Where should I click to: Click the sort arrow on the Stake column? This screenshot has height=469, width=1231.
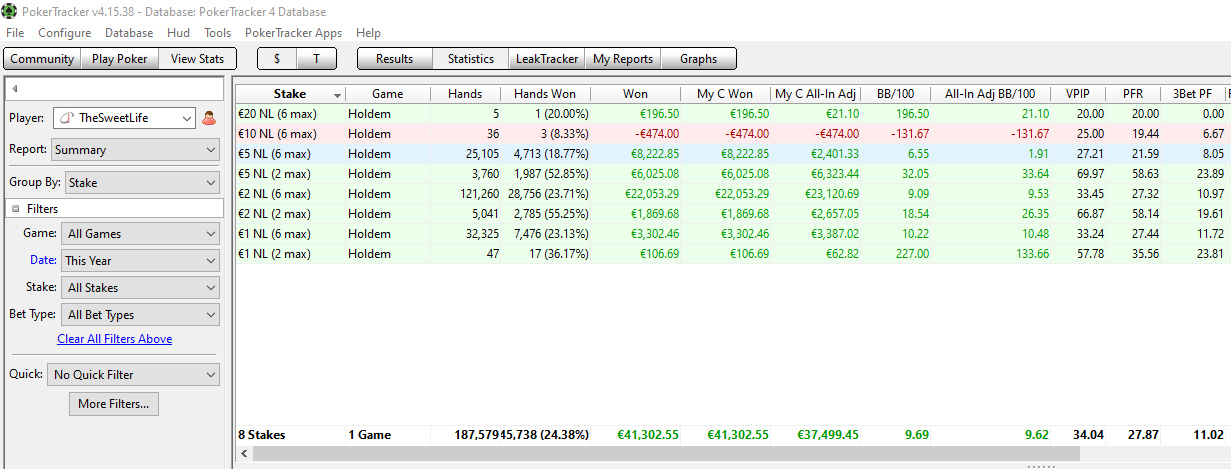(338, 94)
